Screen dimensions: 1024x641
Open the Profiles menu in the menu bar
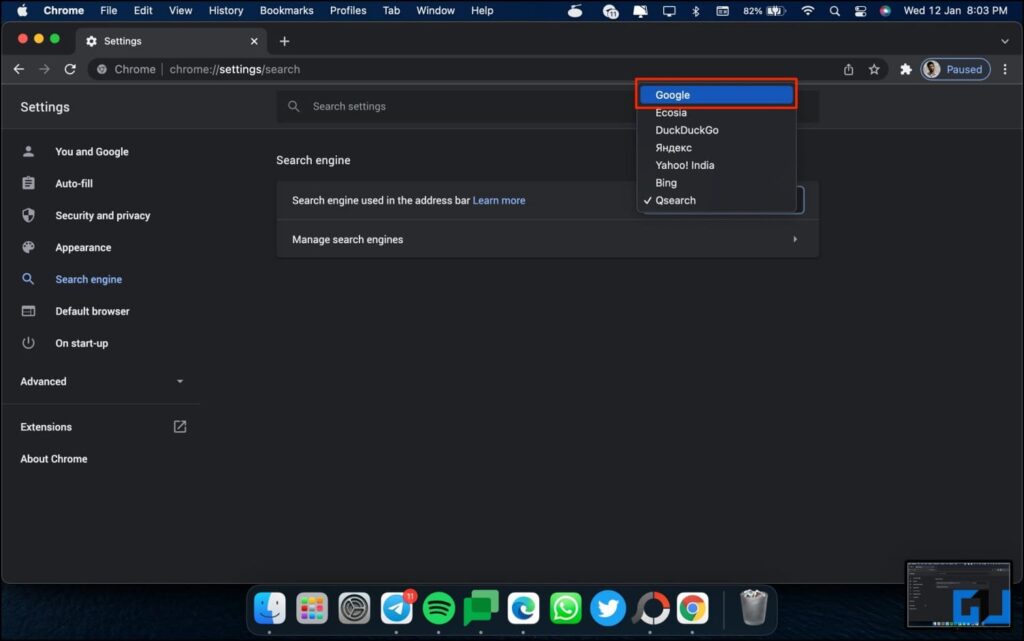tap(348, 10)
